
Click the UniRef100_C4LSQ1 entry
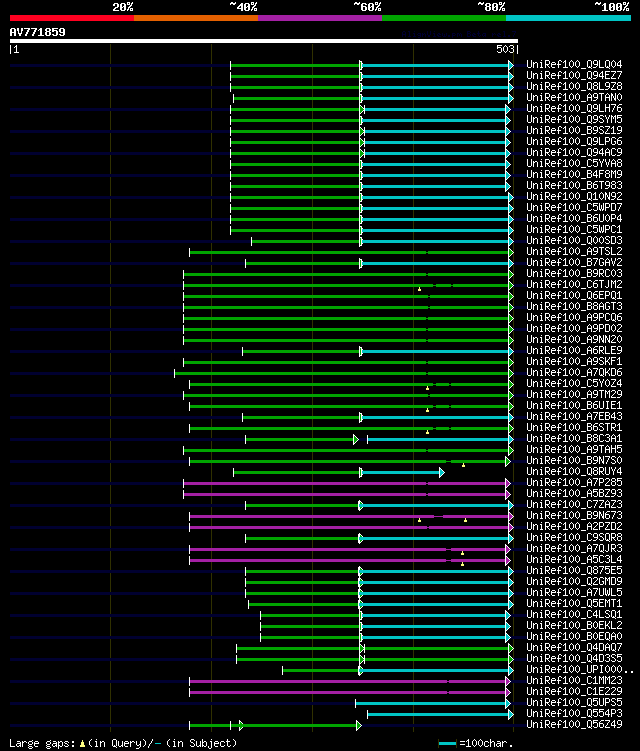[x=574, y=614]
